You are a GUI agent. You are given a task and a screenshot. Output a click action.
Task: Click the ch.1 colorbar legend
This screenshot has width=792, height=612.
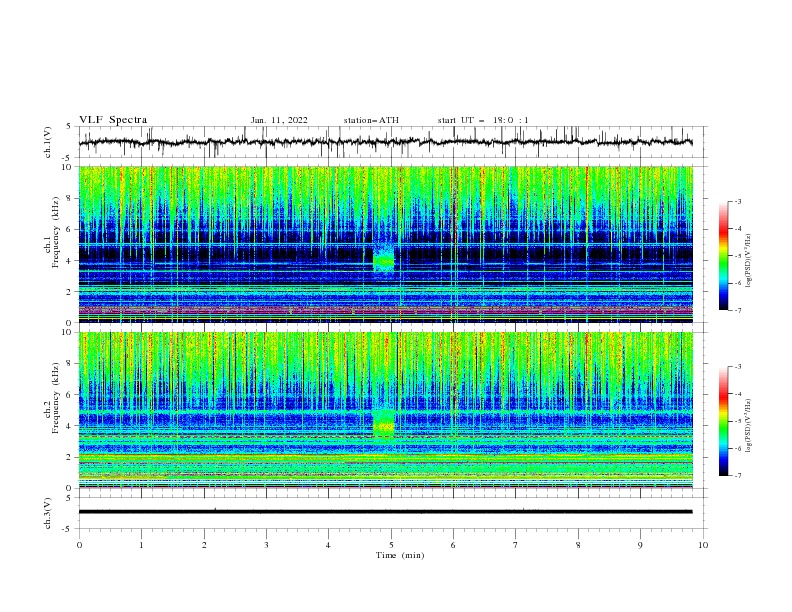724,256
